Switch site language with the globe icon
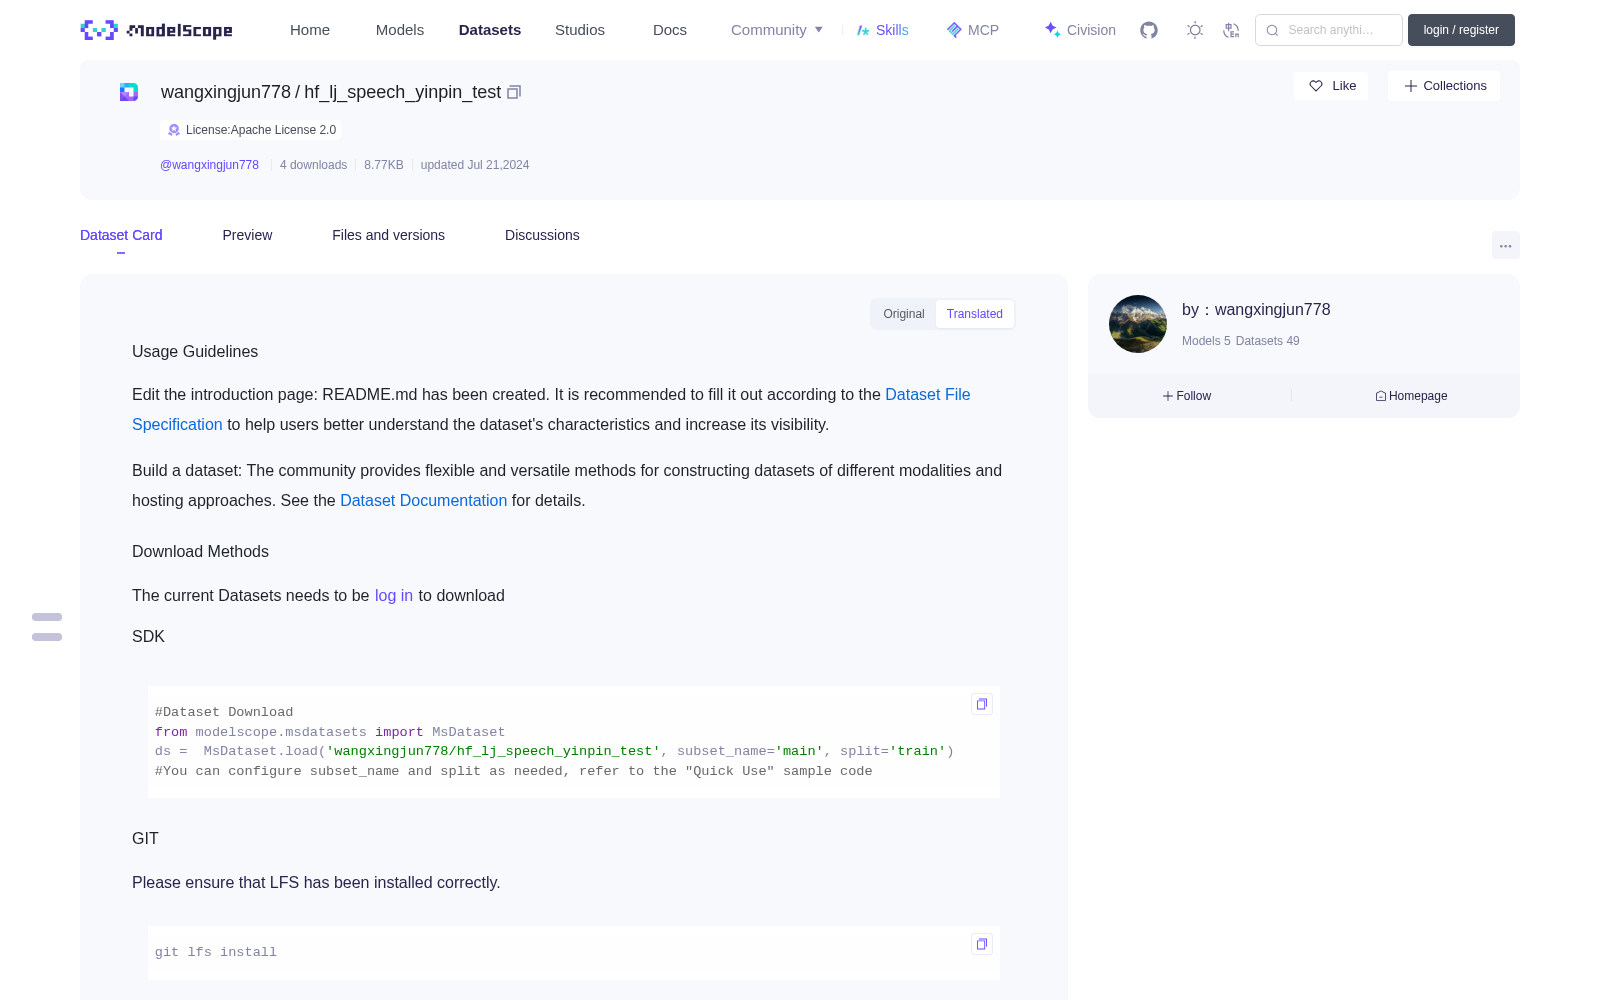The width and height of the screenshot is (1600, 1000). pos(1231,30)
